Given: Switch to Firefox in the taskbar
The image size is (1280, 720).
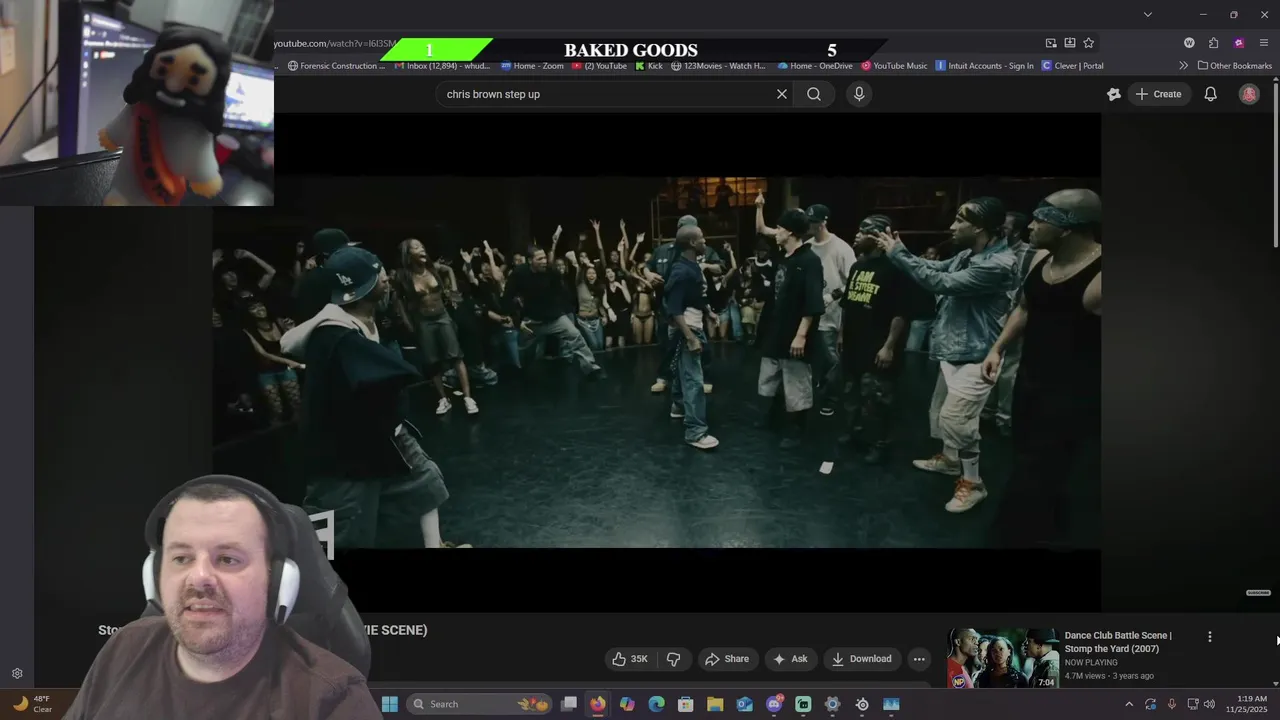Looking at the screenshot, I should 597,704.
